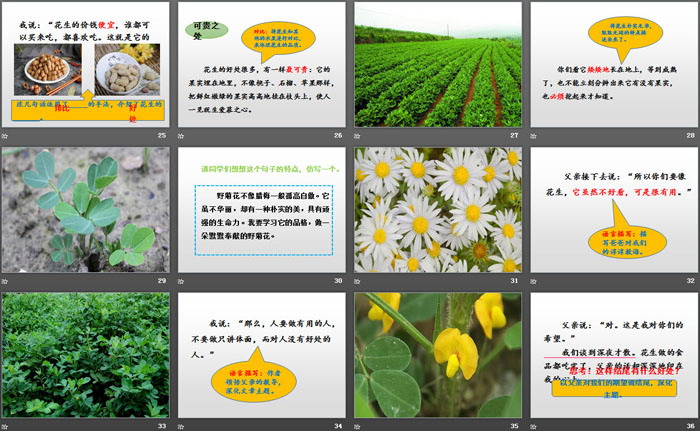Click the animation star icon under slide 32
Screen dimensions: 700x431
click(533, 281)
